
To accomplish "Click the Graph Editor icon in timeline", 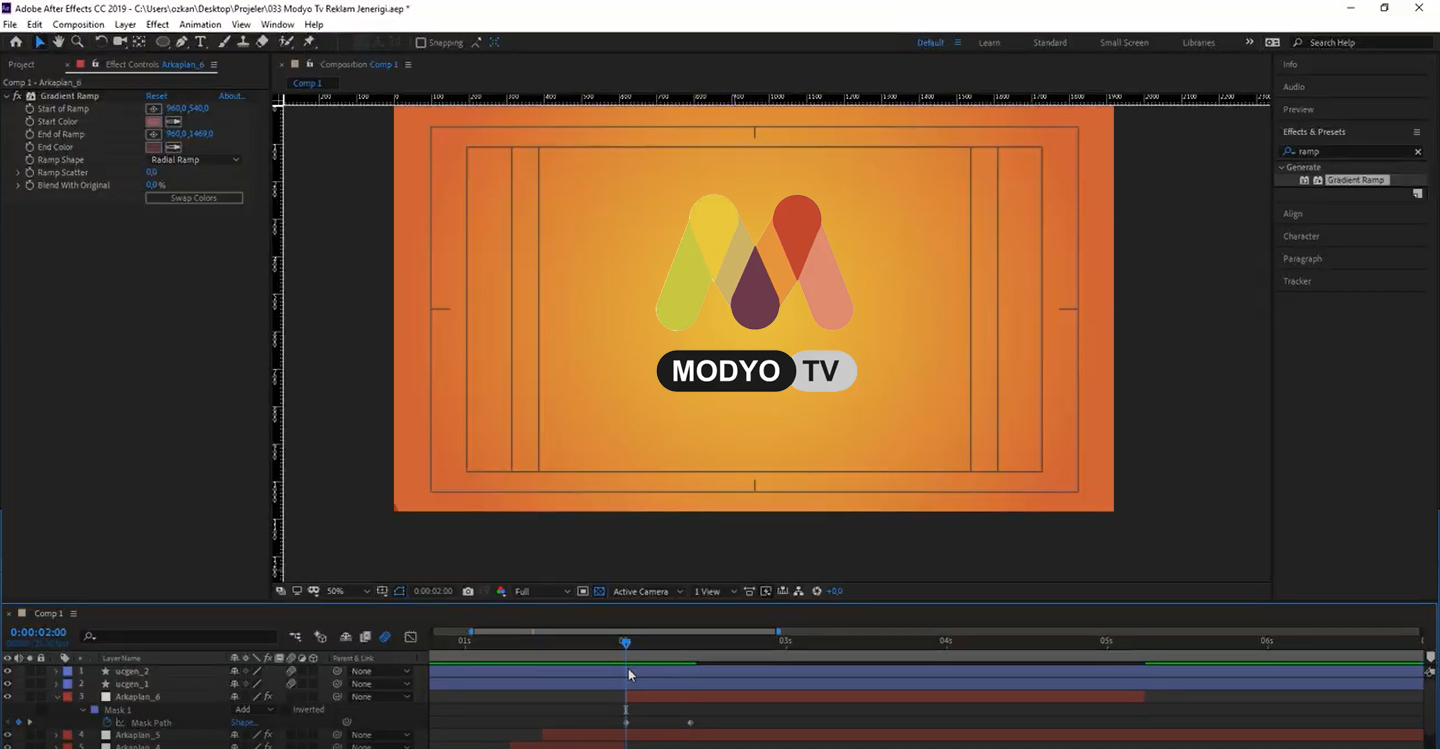I will click(411, 637).
